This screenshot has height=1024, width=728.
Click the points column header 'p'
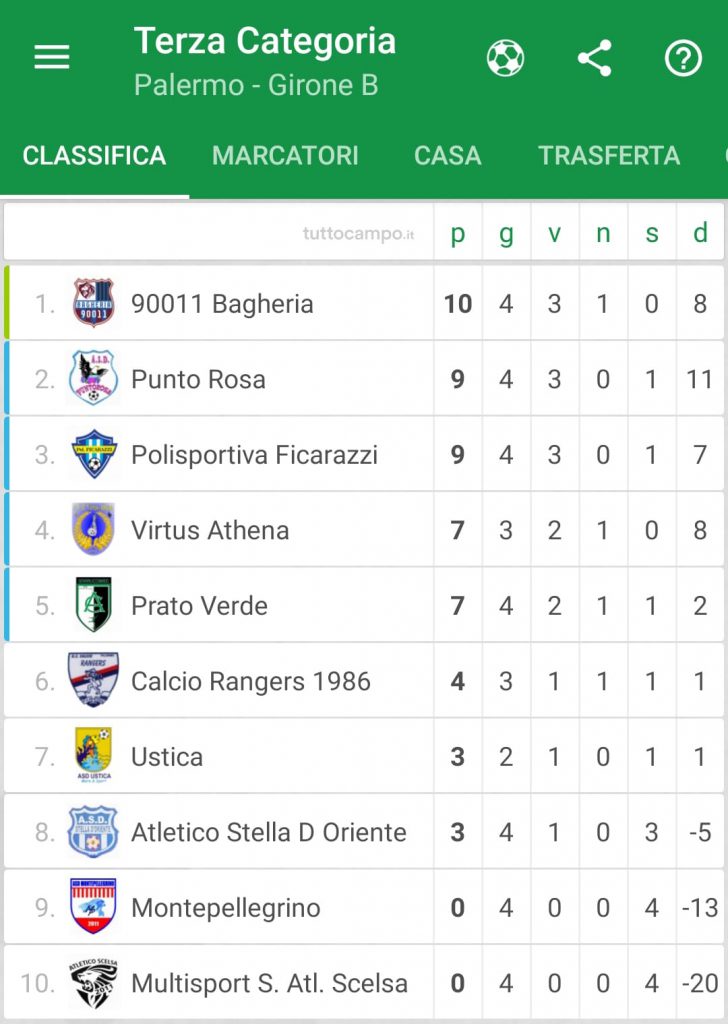point(458,233)
